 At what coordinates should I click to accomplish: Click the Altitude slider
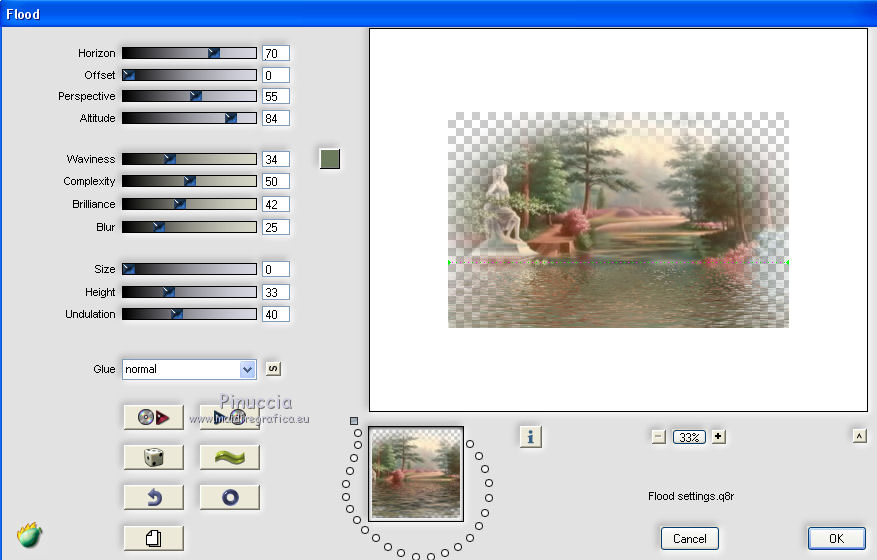[x=189, y=118]
